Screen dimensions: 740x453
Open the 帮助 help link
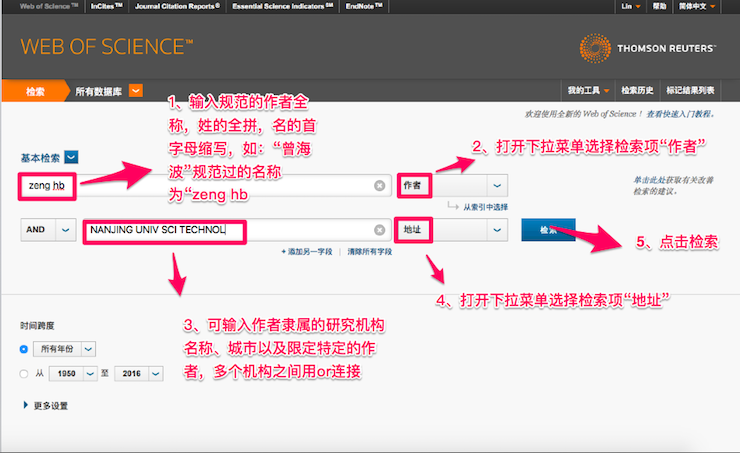659,6
